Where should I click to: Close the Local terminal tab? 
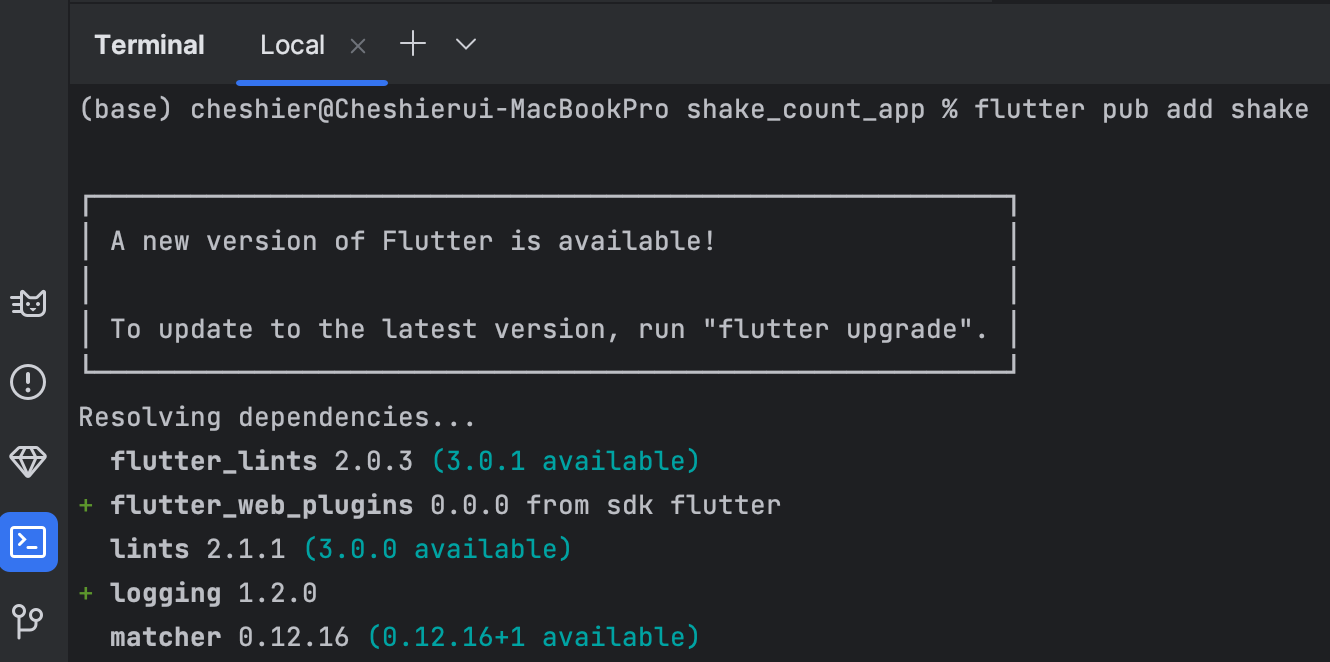(358, 46)
